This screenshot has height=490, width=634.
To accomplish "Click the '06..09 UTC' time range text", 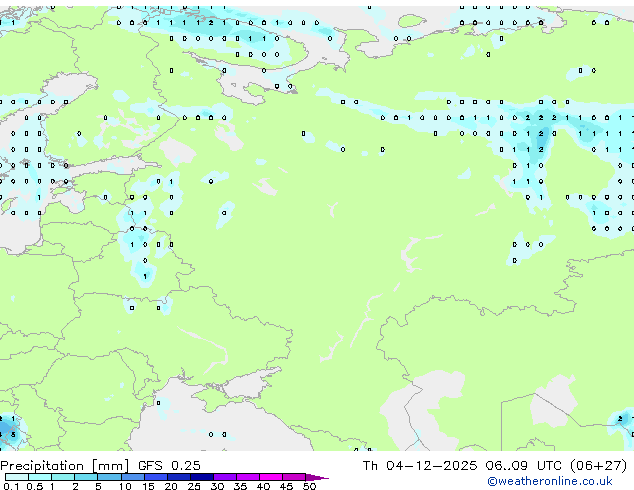I will (523, 466).
